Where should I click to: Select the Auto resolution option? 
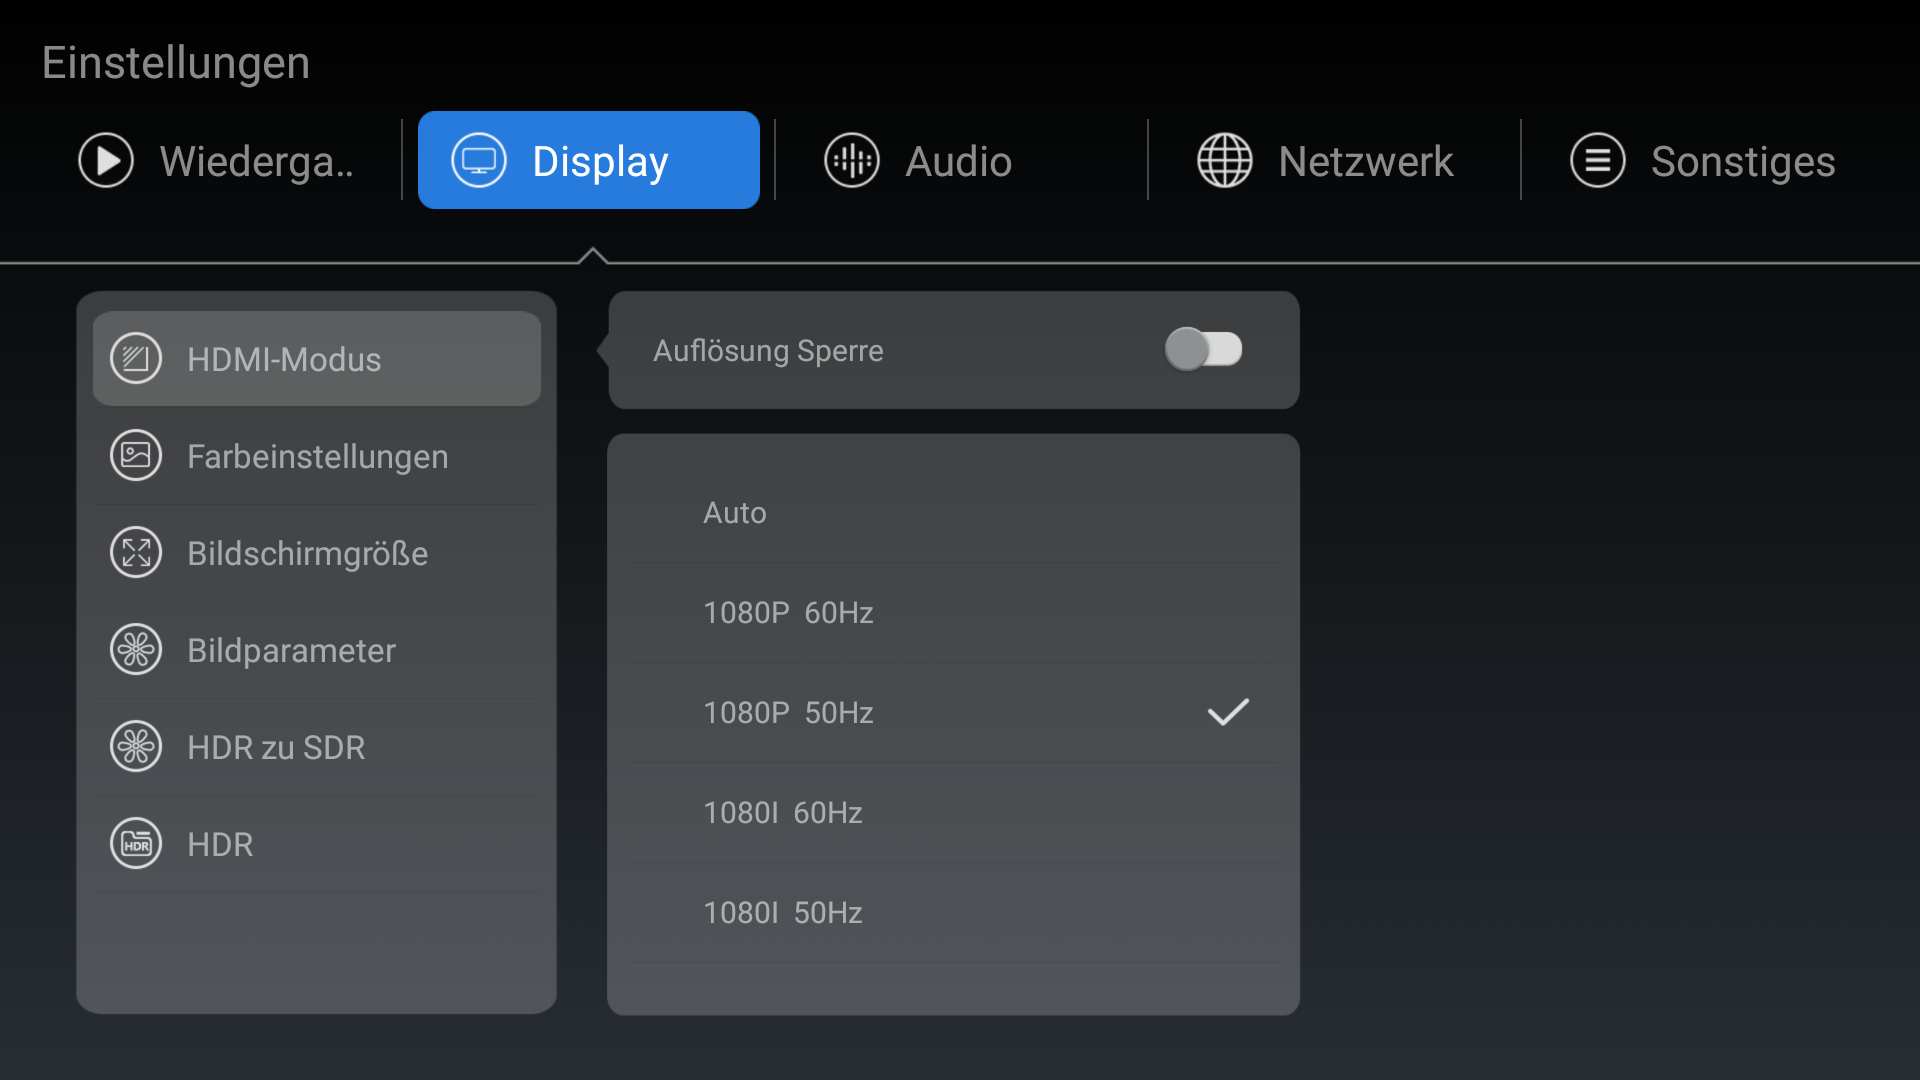tap(735, 513)
